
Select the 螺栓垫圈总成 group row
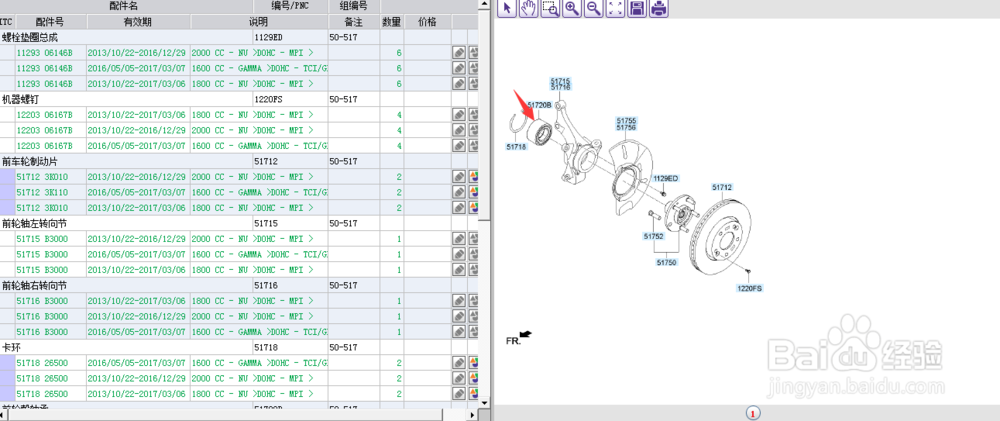pyautogui.click(x=239, y=38)
